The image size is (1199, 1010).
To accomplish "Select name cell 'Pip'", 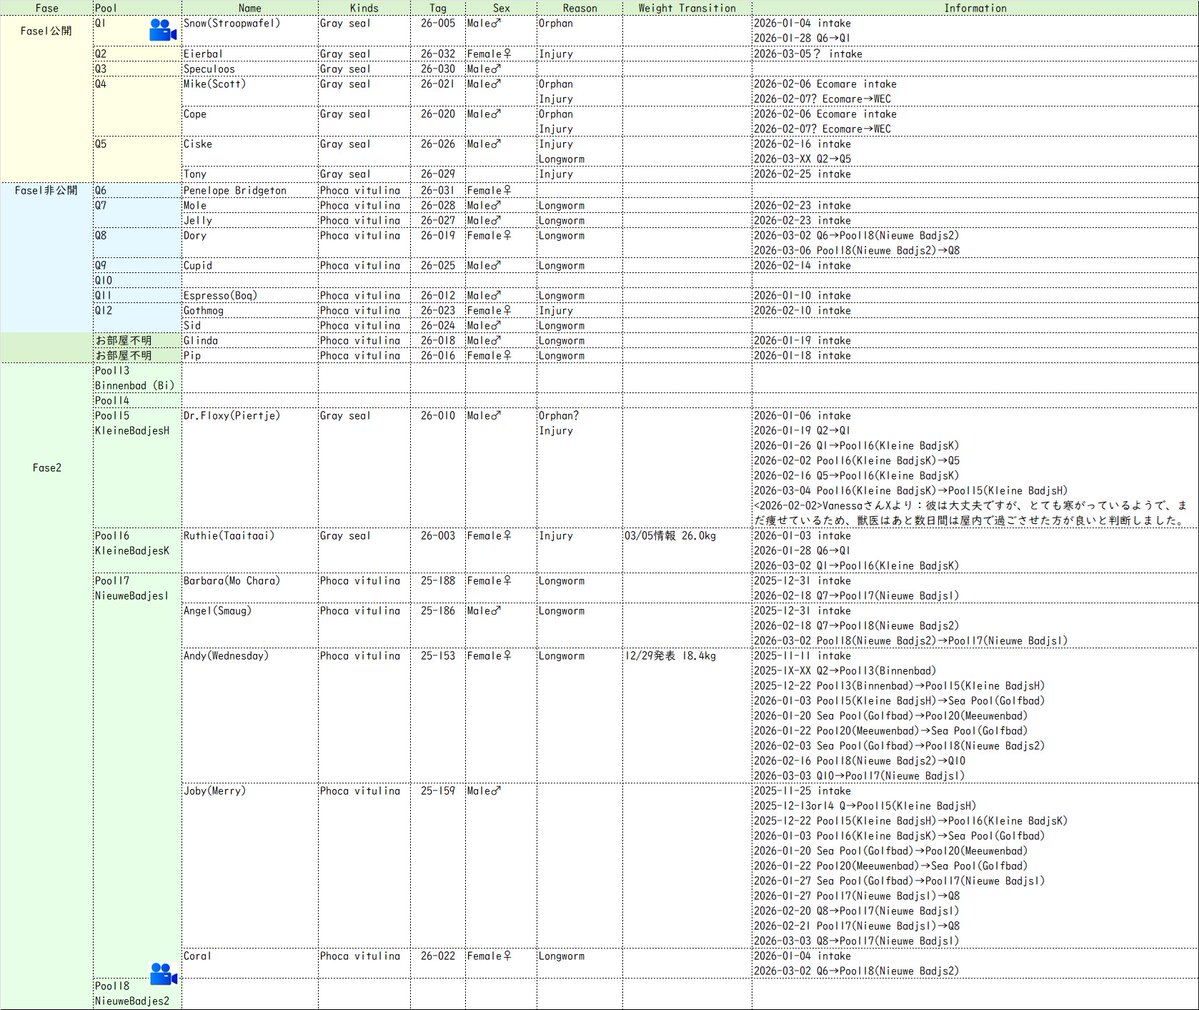I will pos(250,356).
